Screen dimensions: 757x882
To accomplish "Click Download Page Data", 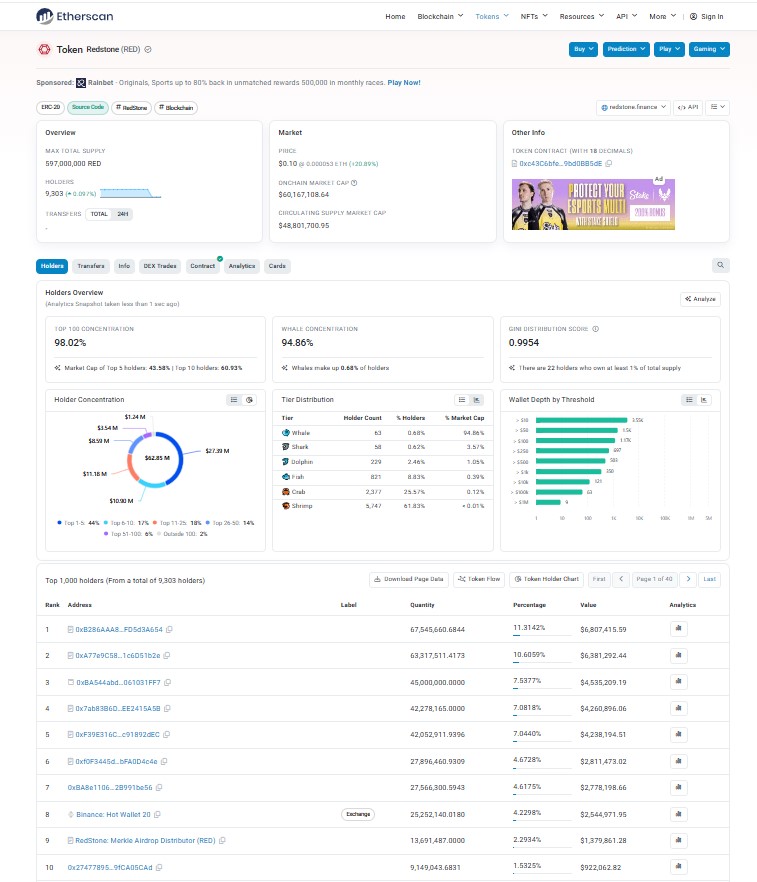I will point(409,579).
